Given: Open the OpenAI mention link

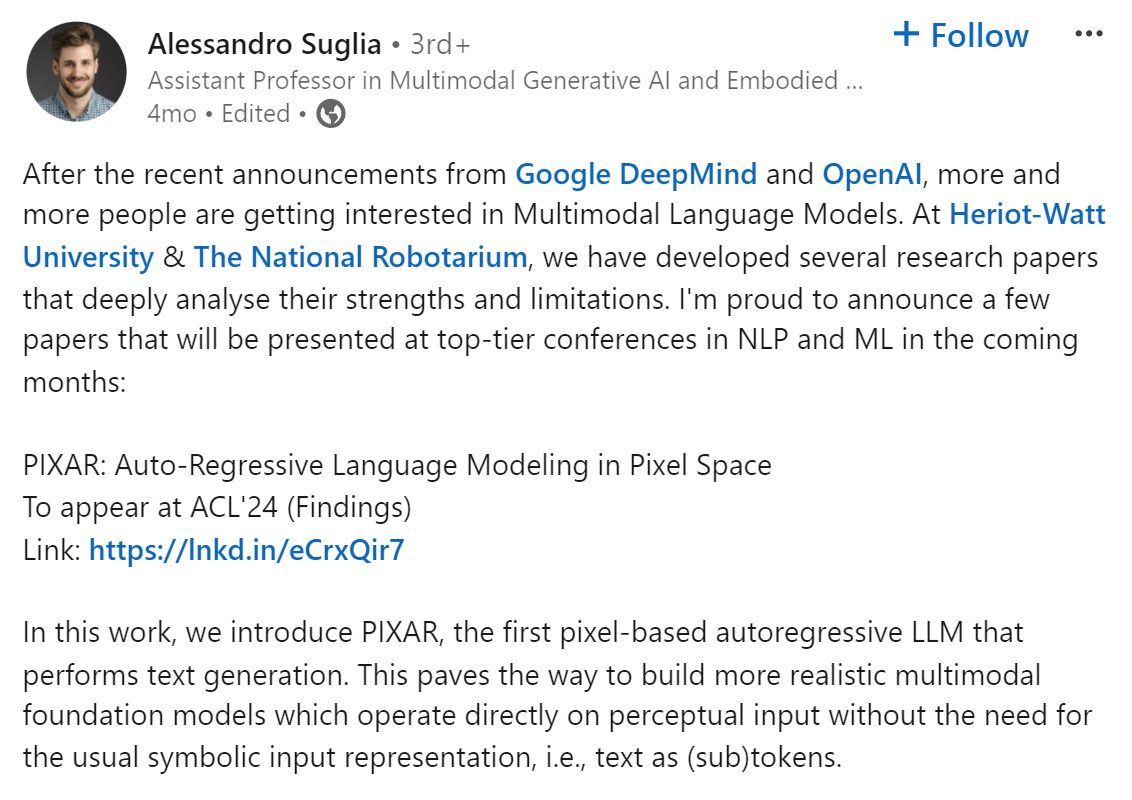Looking at the screenshot, I should click(x=871, y=175).
